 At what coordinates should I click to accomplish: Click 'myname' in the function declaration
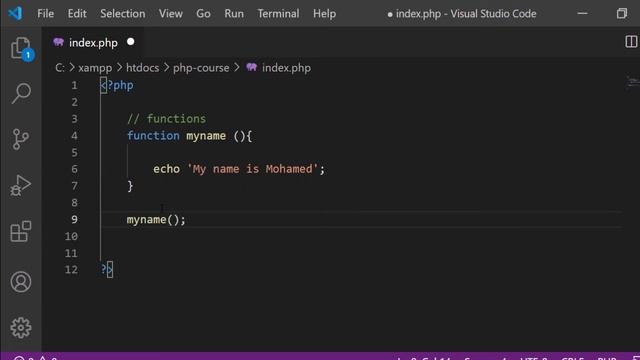point(206,136)
